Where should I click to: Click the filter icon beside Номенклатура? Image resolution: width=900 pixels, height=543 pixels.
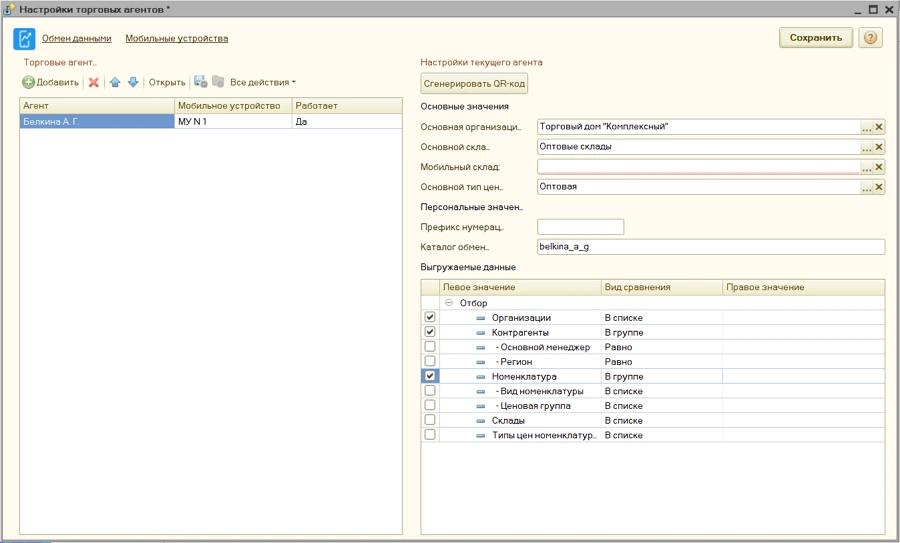pos(481,377)
